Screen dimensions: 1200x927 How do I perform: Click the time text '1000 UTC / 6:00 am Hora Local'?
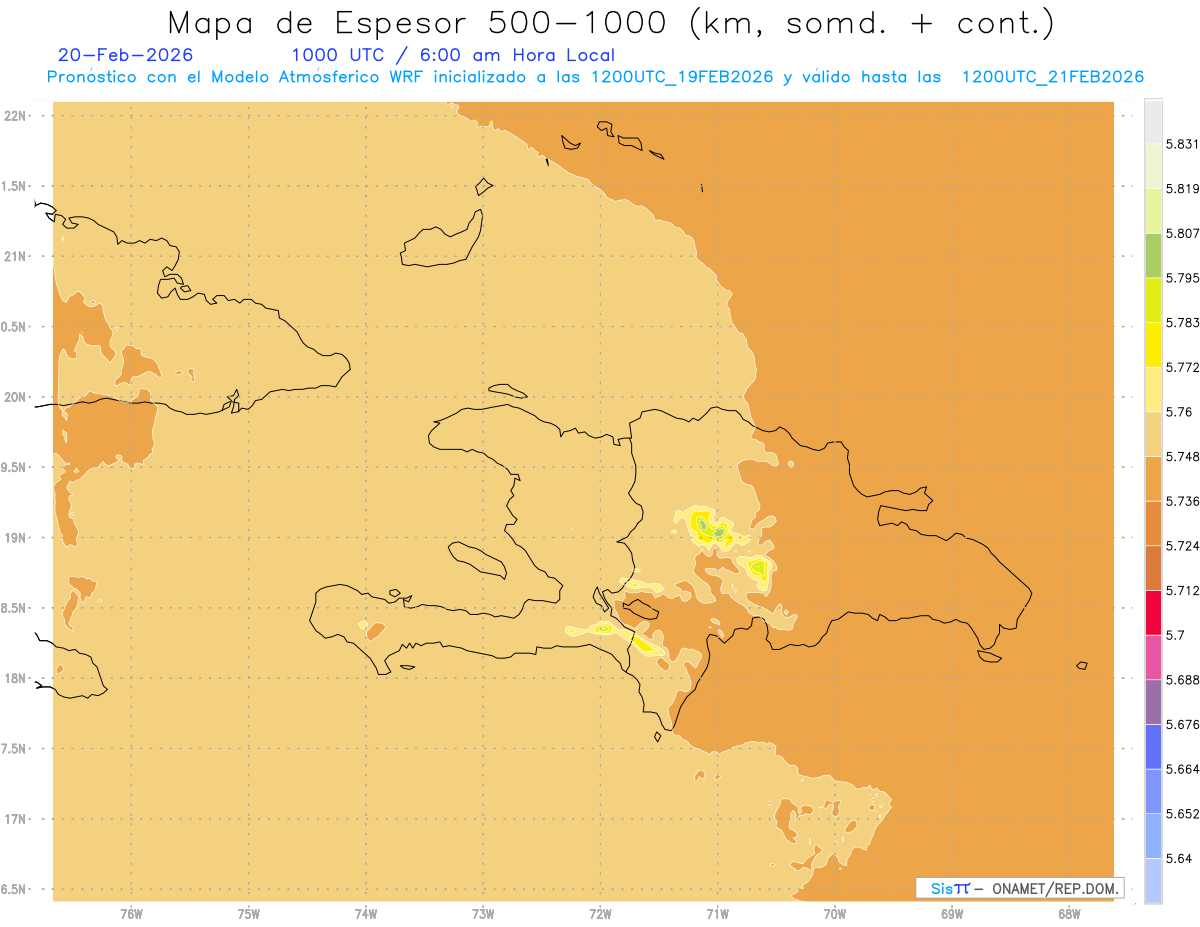click(x=453, y=55)
